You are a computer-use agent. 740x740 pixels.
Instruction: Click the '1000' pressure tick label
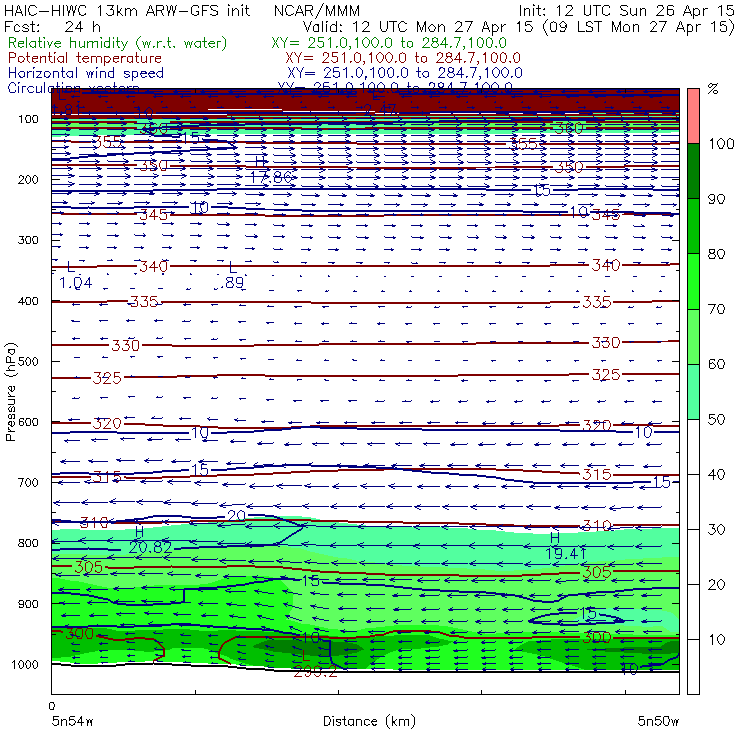pyautogui.click(x=25, y=664)
